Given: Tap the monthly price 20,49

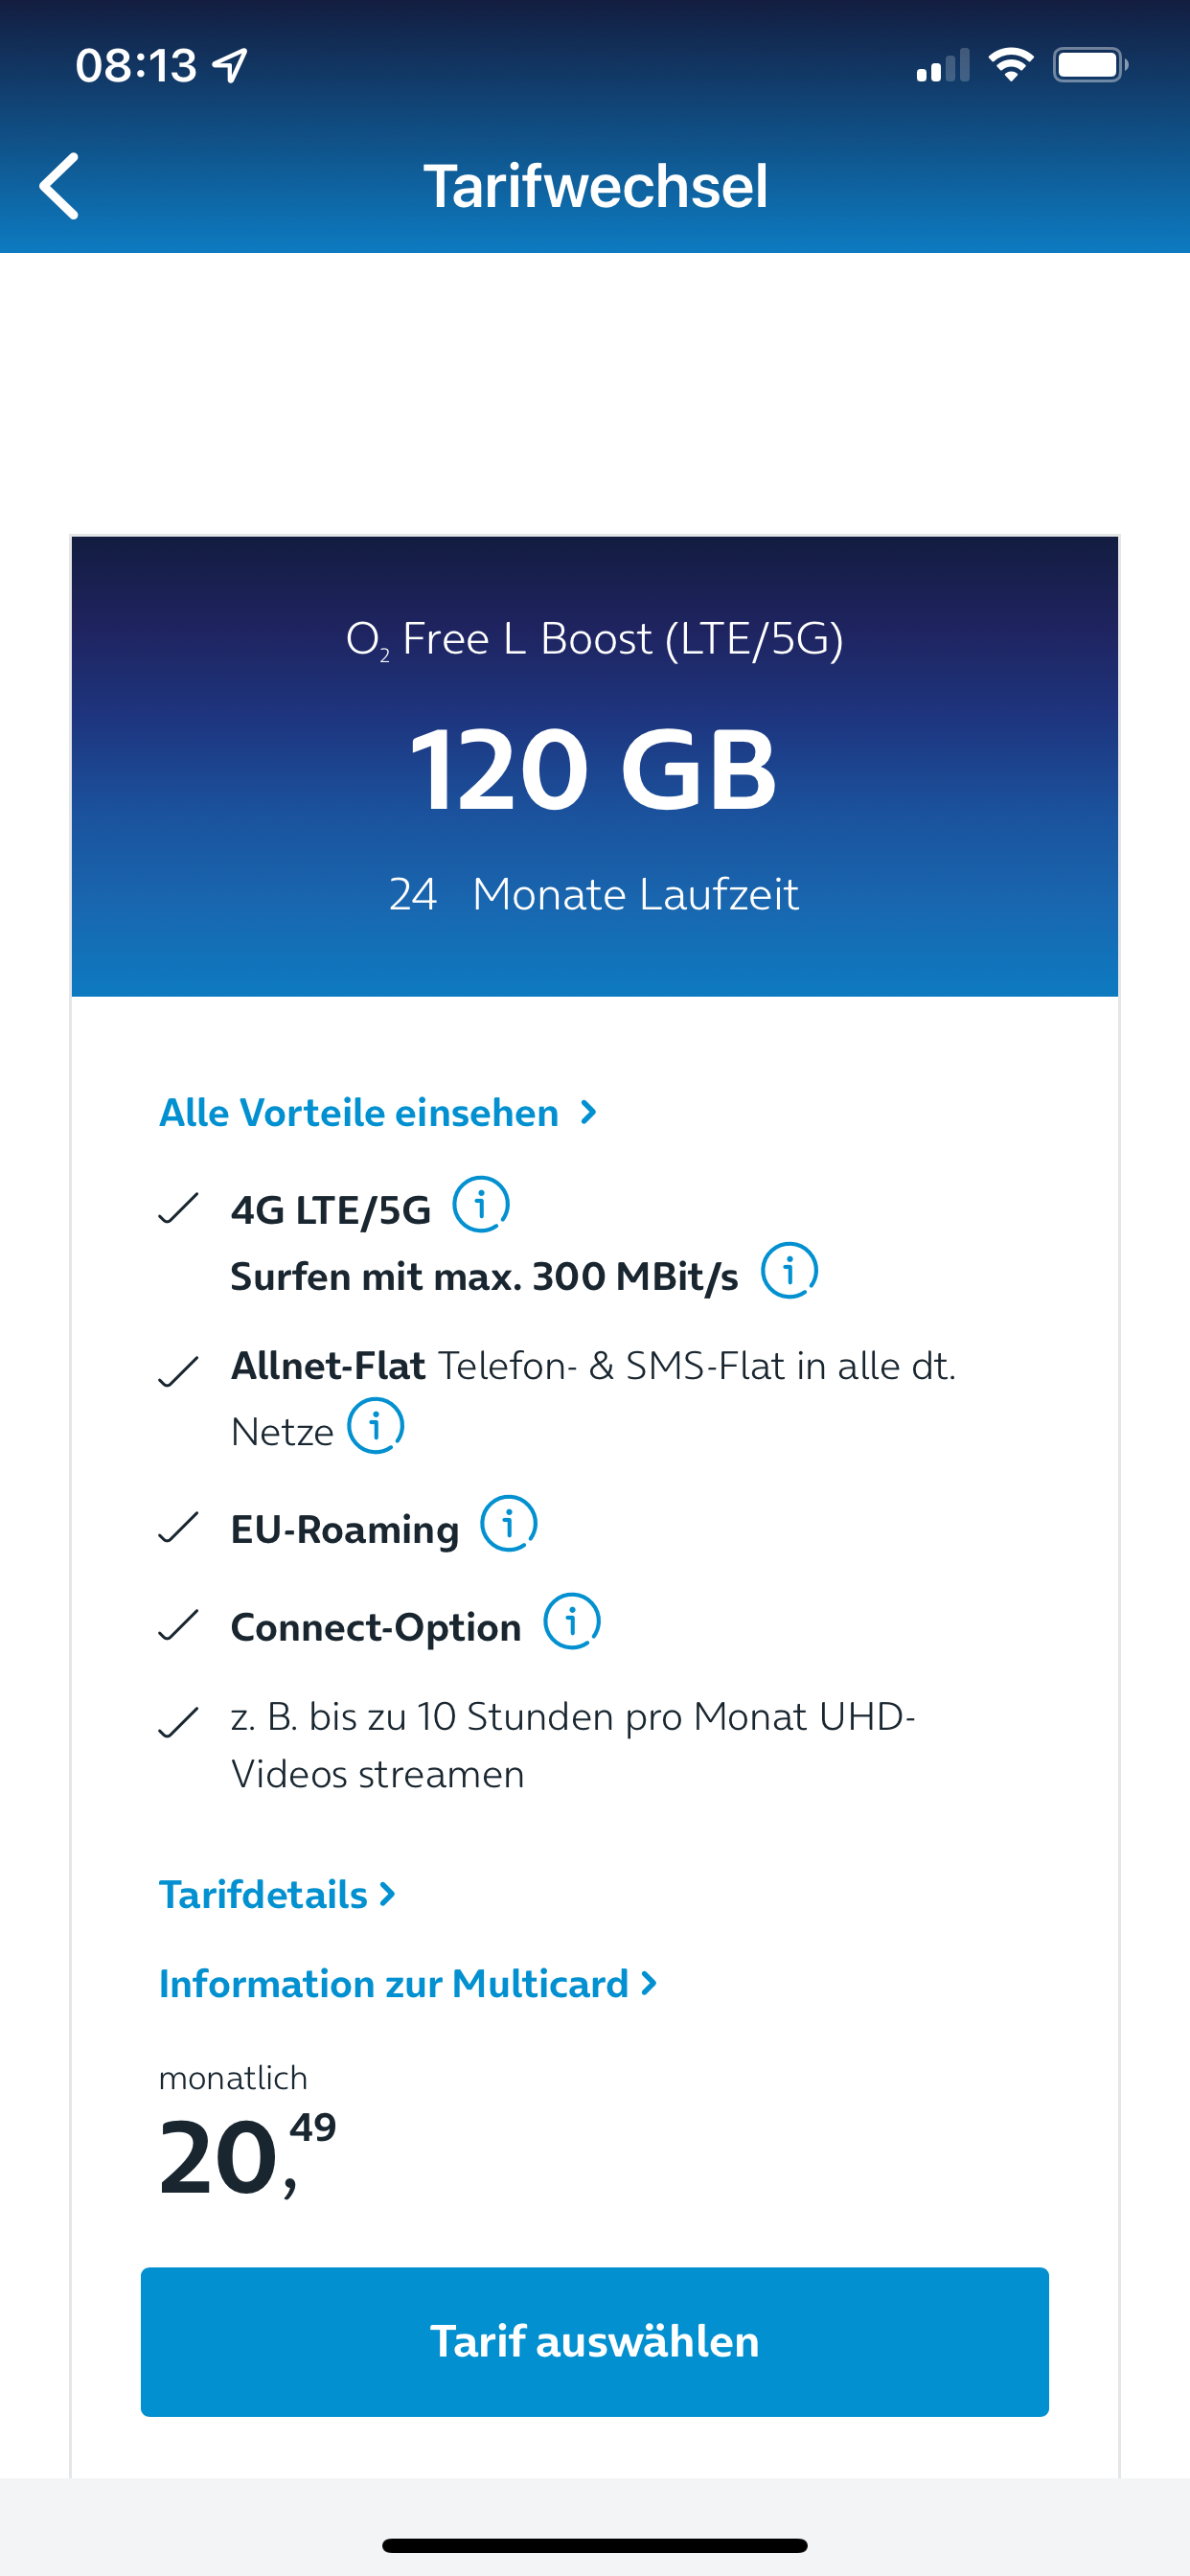Looking at the screenshot, I should tap(247, 2156).
